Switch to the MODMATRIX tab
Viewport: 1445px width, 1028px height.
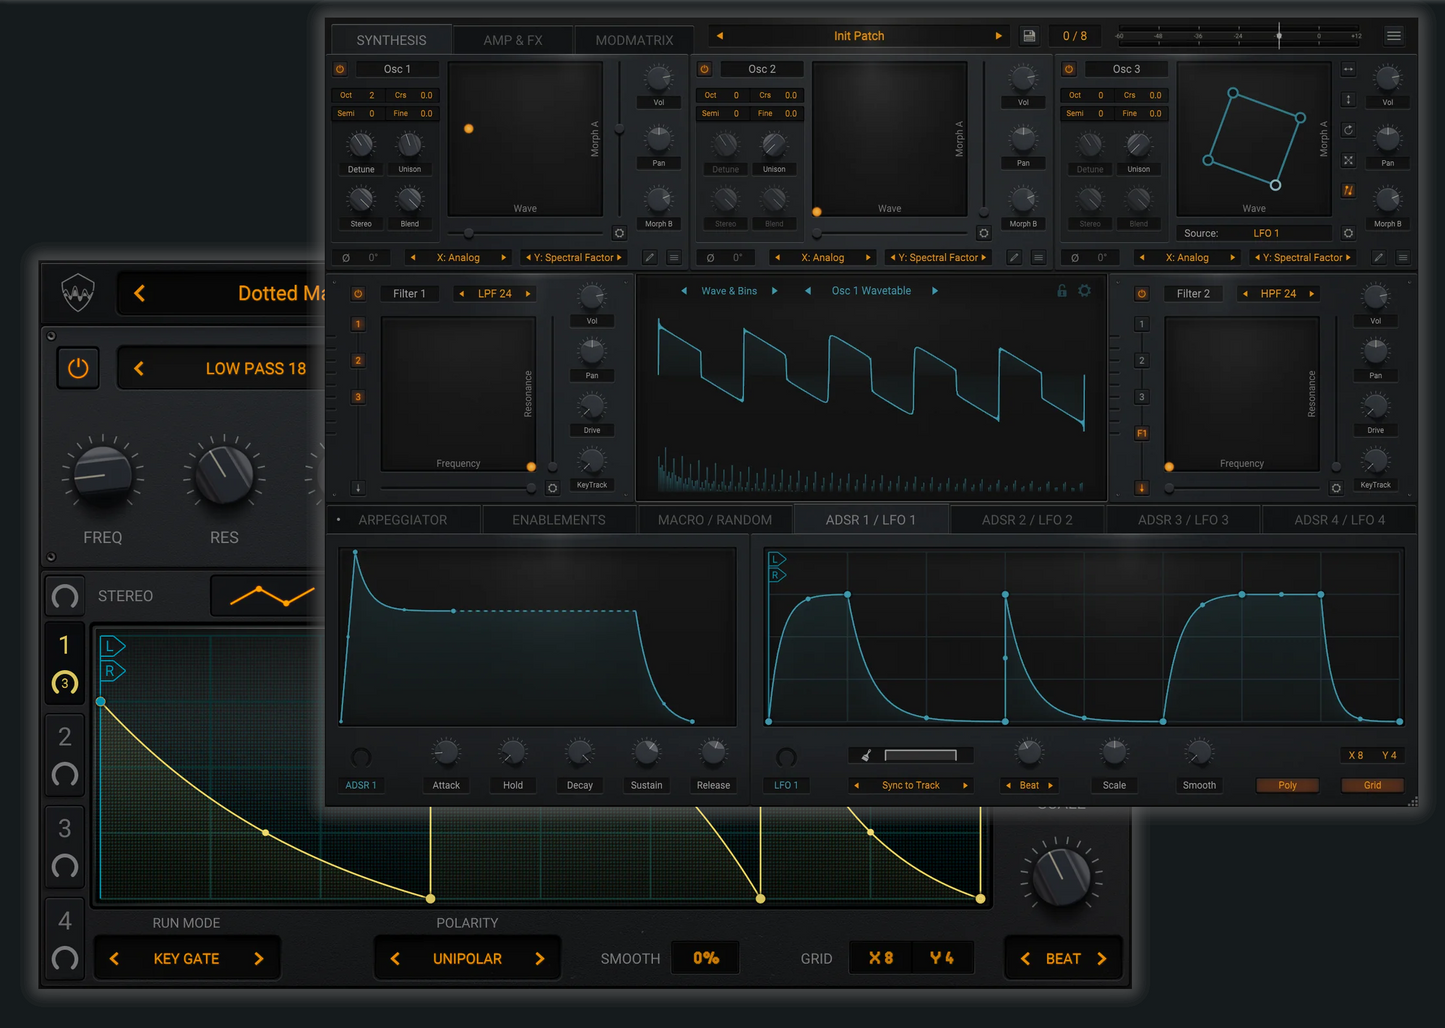pyautogui.click(x=634, y=40)
